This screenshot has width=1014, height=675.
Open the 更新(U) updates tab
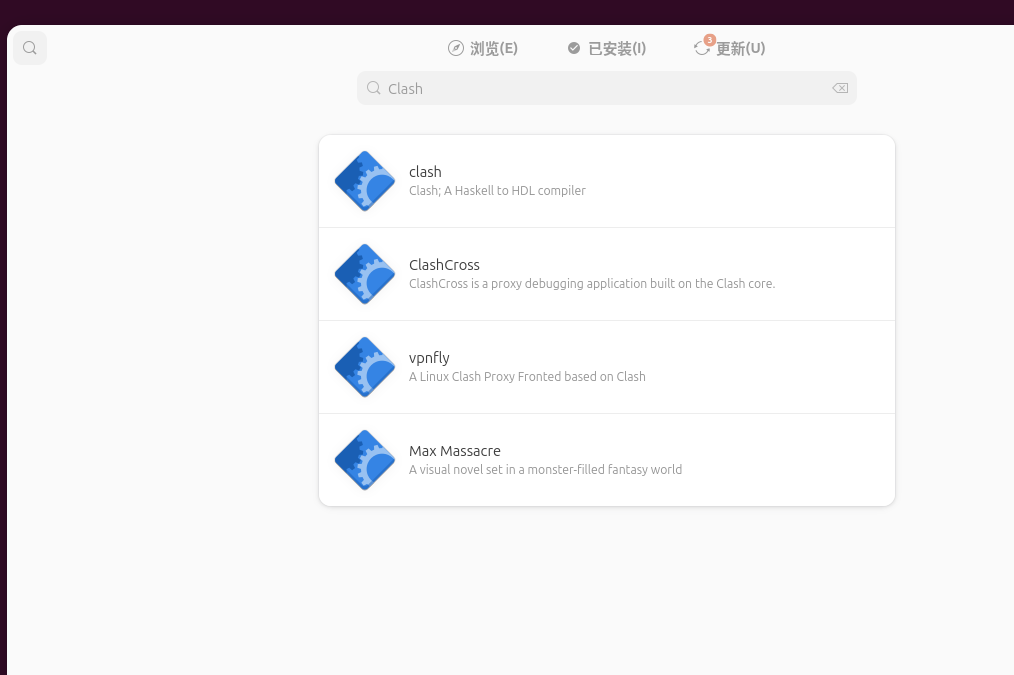(x=729, y=48)
